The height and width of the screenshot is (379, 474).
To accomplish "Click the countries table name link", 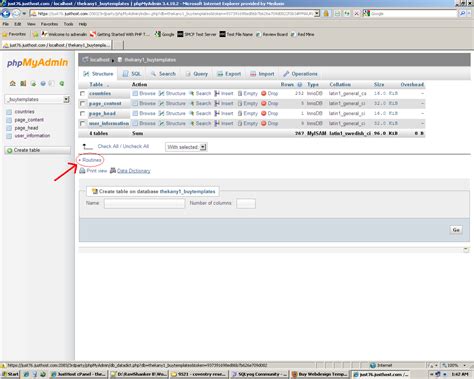I will coord(100,94).
